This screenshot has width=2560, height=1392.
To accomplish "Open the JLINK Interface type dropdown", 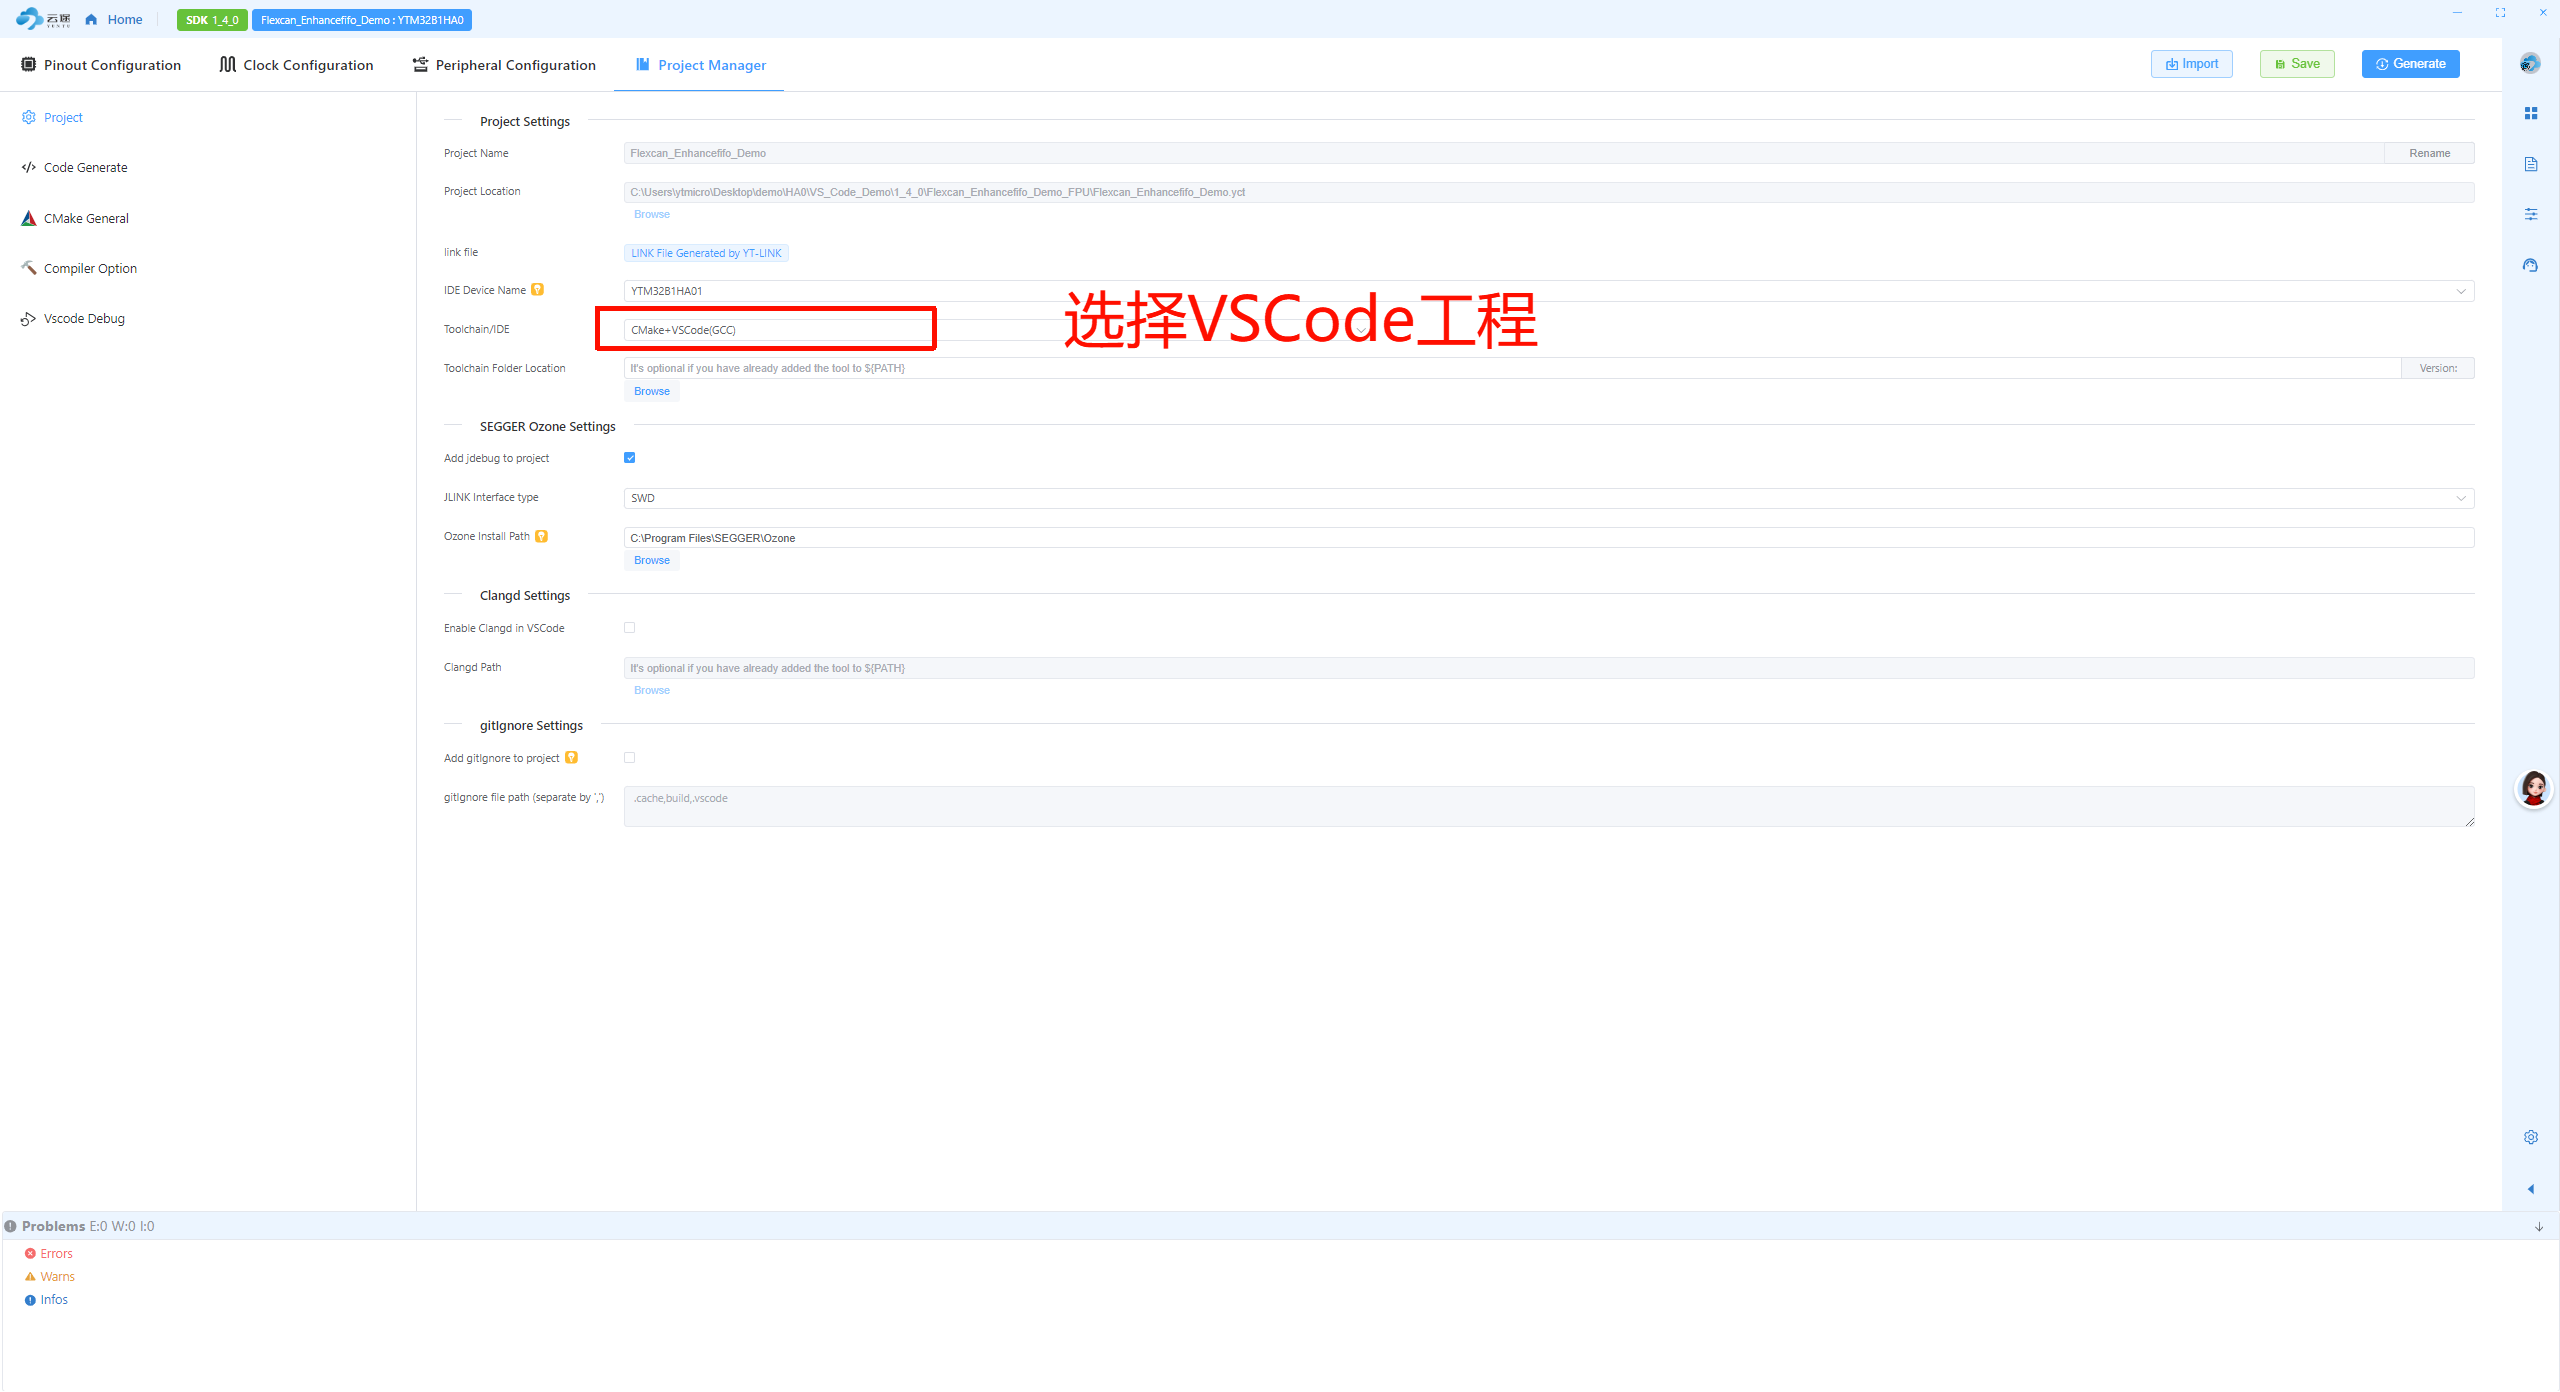I will coord(2461,497).
